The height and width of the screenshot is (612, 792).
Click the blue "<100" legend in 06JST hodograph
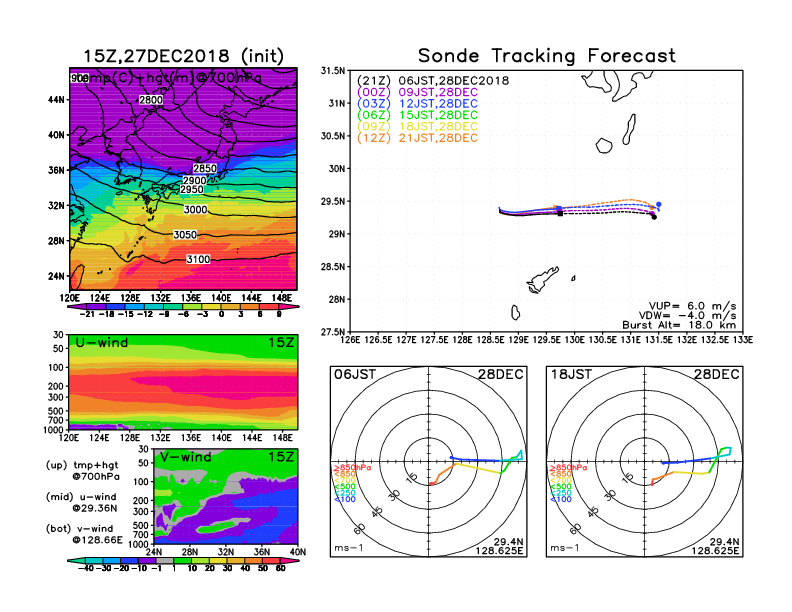tap(344, 499)
